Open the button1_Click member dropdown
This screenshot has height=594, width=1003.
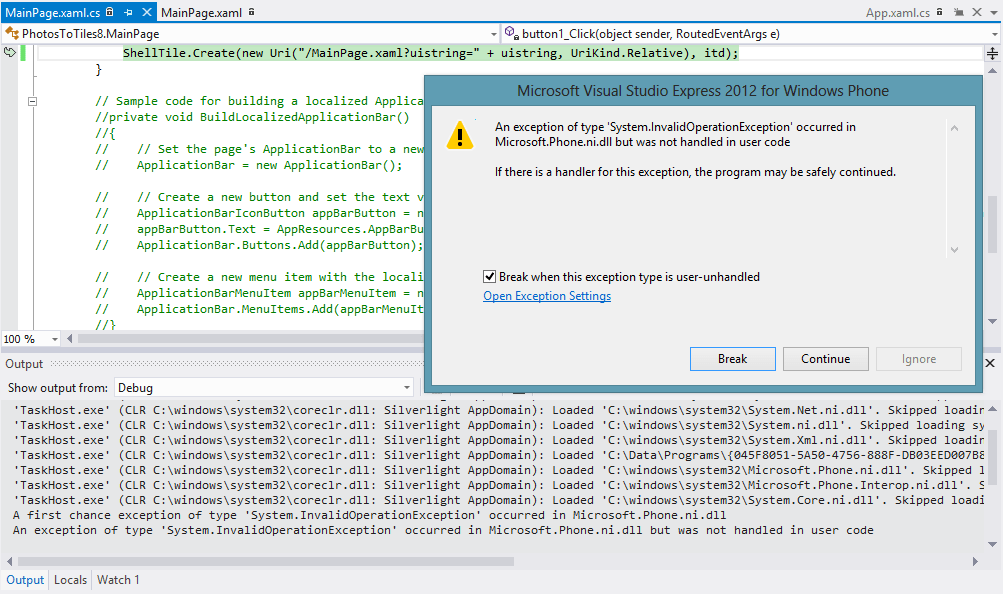994,34
